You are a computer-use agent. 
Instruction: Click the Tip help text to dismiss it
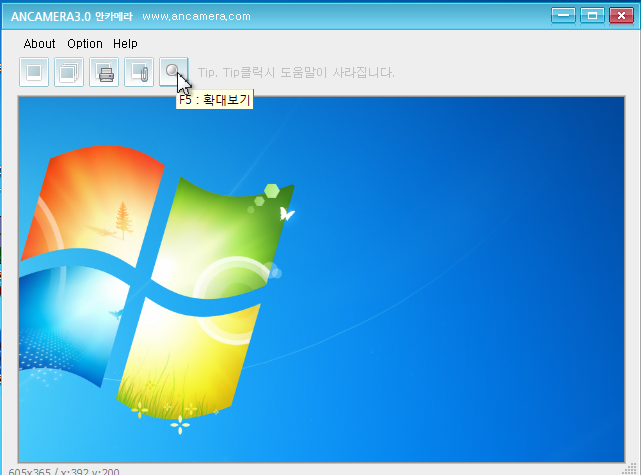(296, 73)
